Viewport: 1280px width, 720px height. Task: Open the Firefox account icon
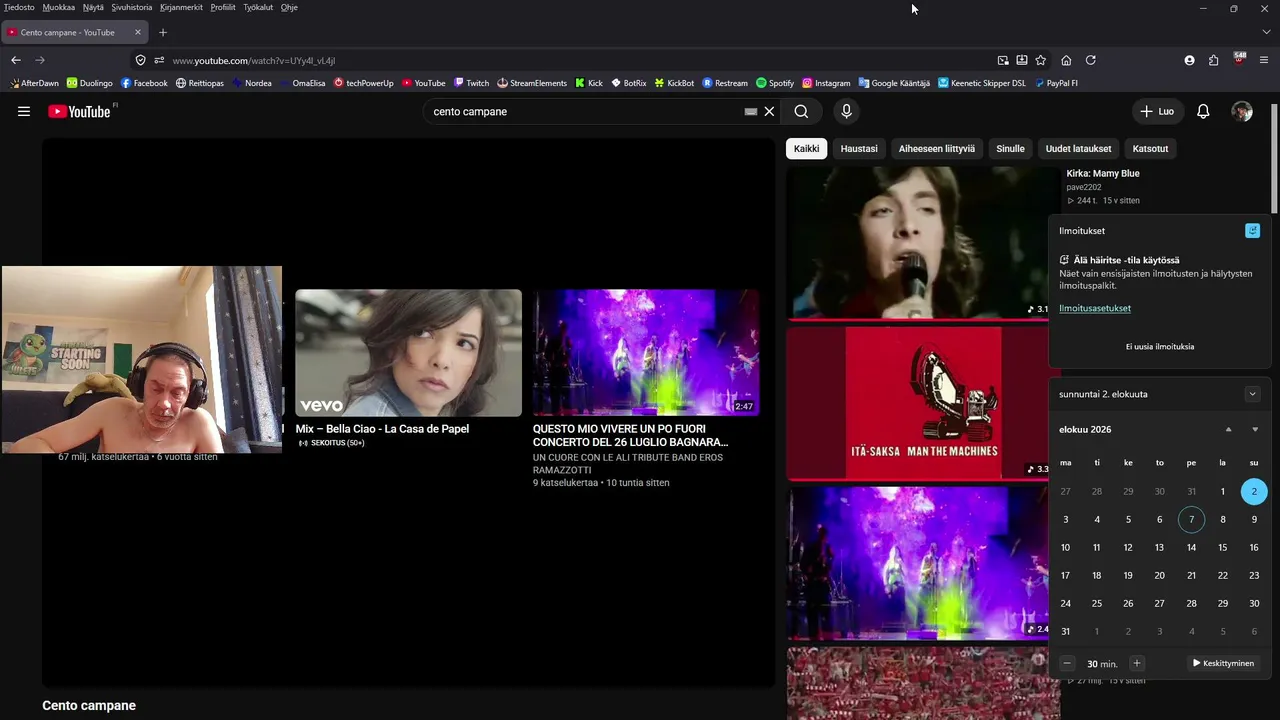pos(1189,60)
